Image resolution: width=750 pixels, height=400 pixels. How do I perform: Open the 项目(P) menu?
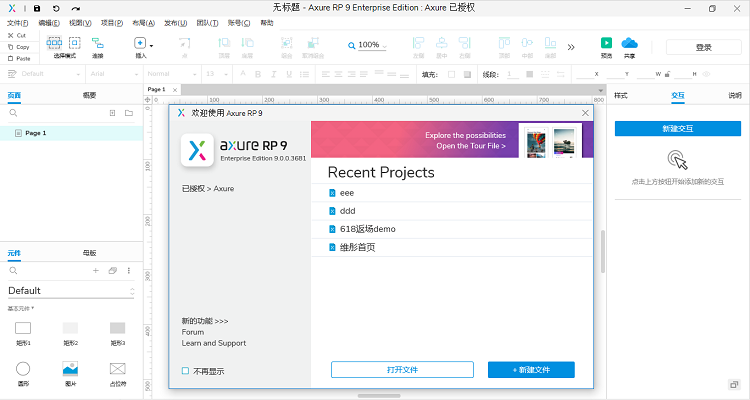tap(111, 23)
